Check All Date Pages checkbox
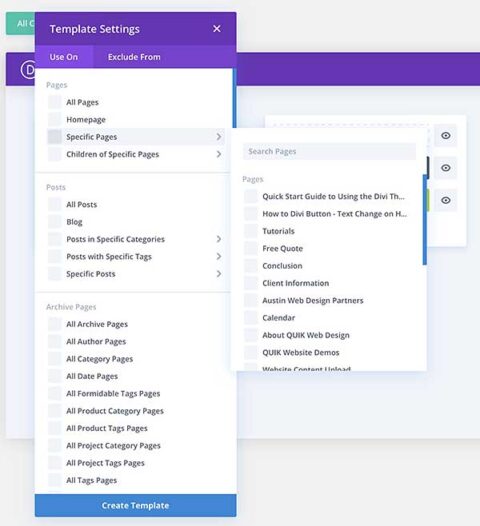480x526 pixels. tap(54, 376)
